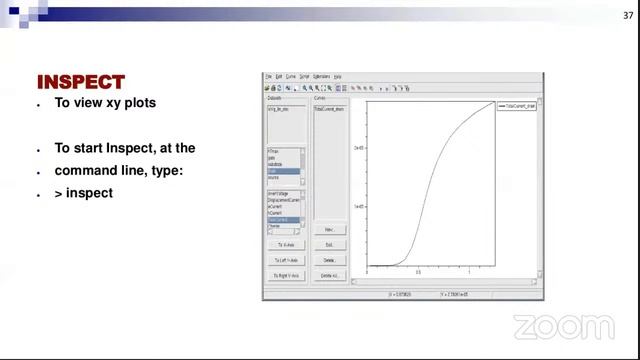The height and width of the screenshot is (360, 640).
Task: Open the Script menu
Action: point(304,77)
